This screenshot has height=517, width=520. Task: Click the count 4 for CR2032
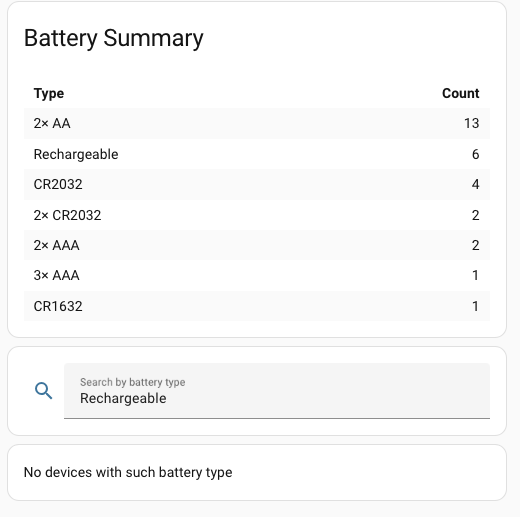coord(476,184)
